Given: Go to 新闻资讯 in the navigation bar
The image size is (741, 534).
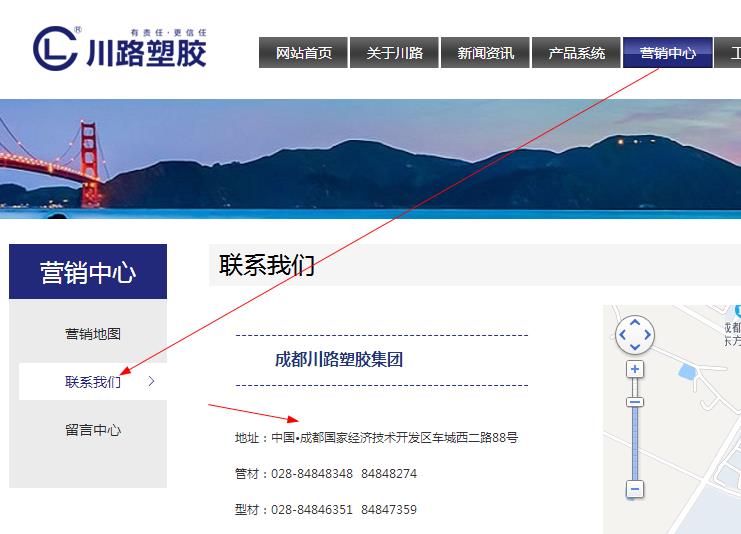Looking at the screenshot, I should coord(485,53).
